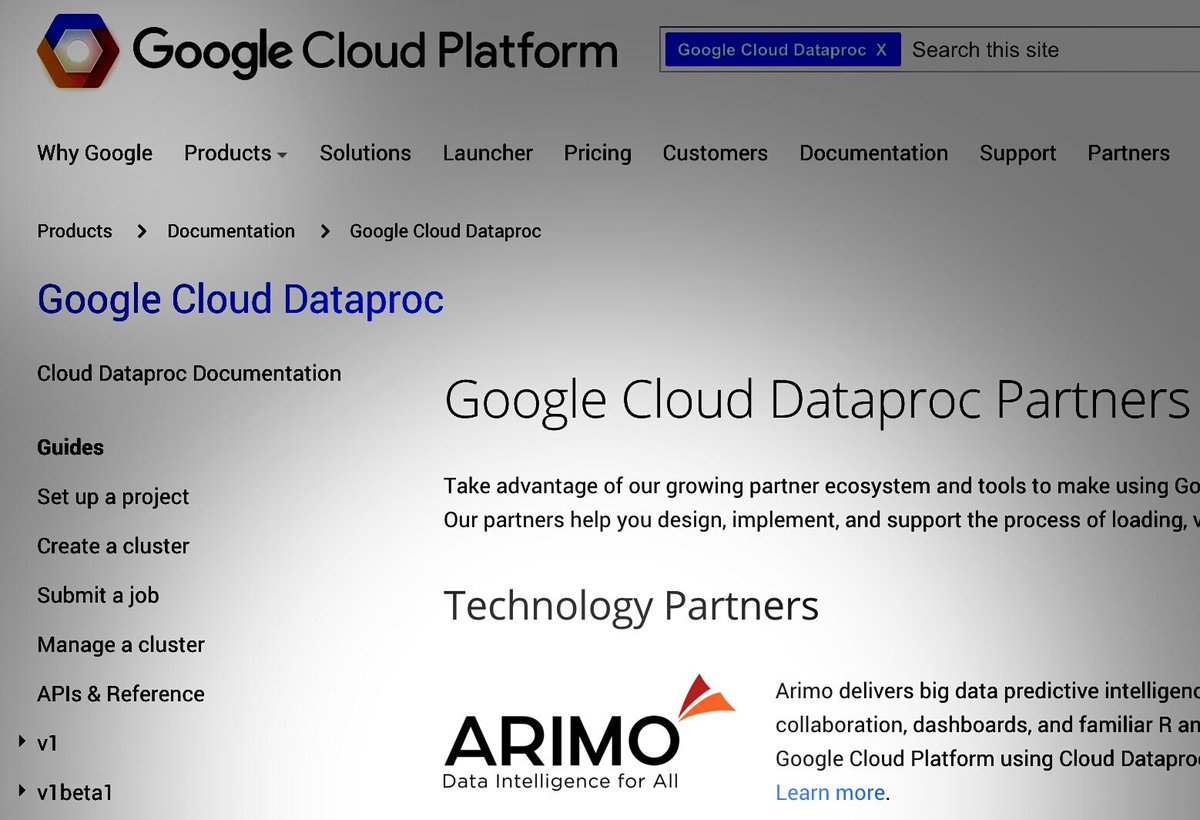Click the Google Cloud Dataproc Partners page title

click(817, 400)
